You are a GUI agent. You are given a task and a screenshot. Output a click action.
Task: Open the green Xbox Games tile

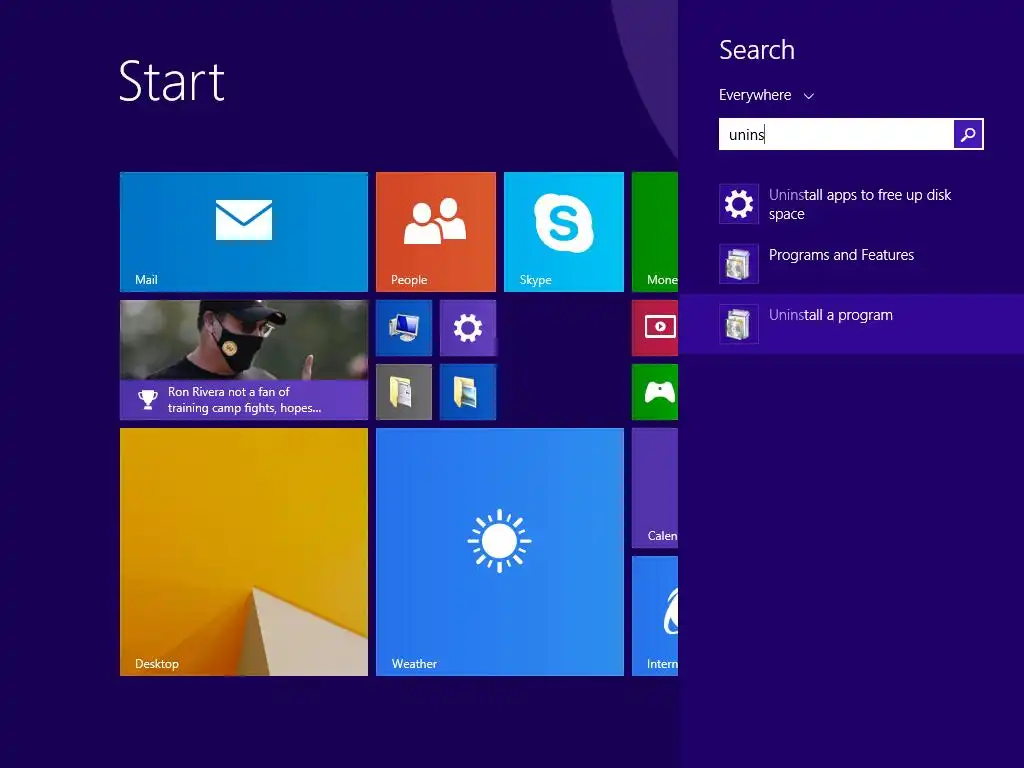(655, 392)
